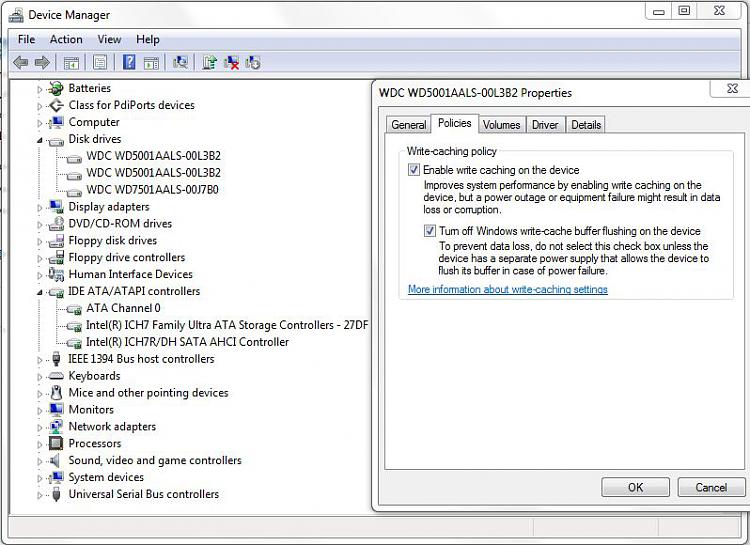Click the IEEE 1394 Bus host controllers icon
Viewport: 750px width, 545px height.
coord(56,359)
